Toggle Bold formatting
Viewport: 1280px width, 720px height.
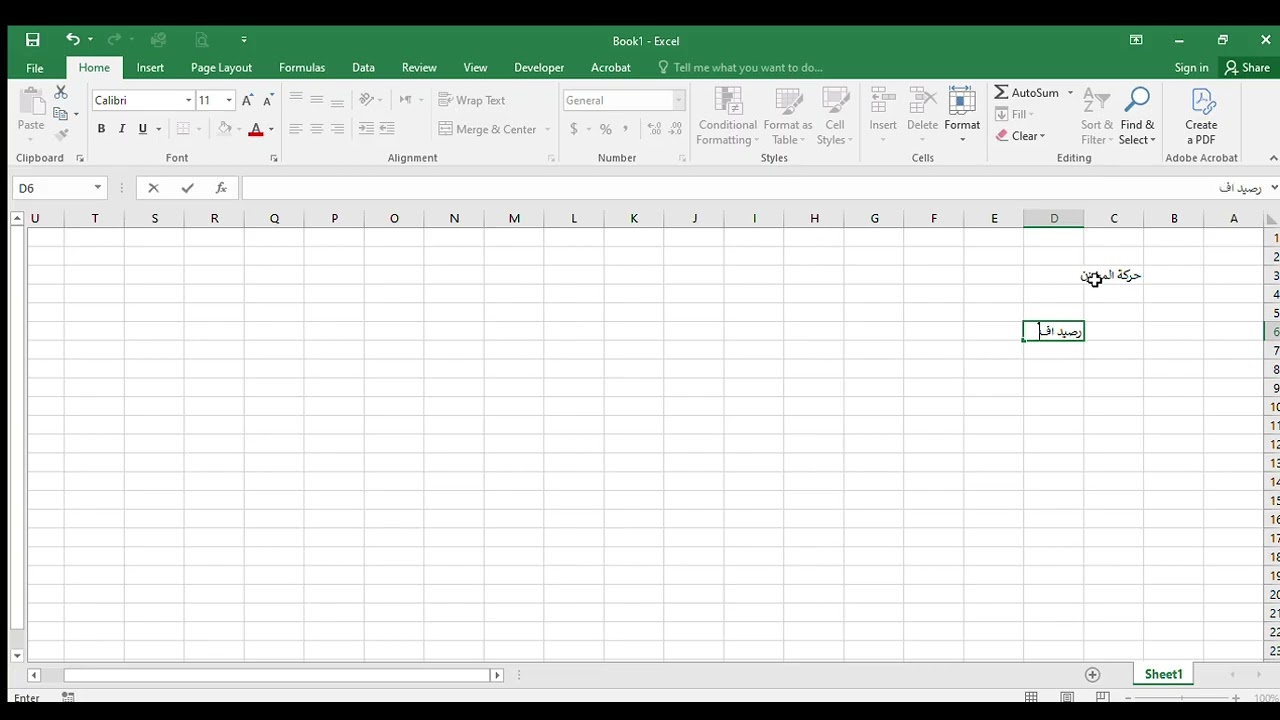[101, 129]
